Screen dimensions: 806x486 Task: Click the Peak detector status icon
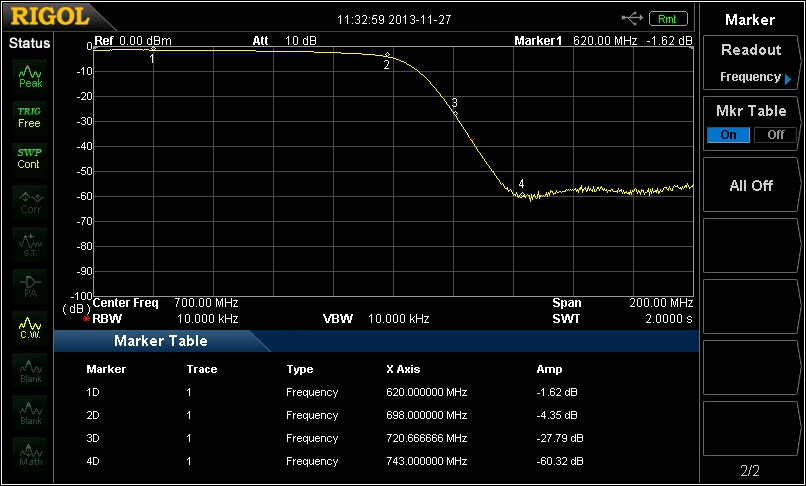click(30, 76)
